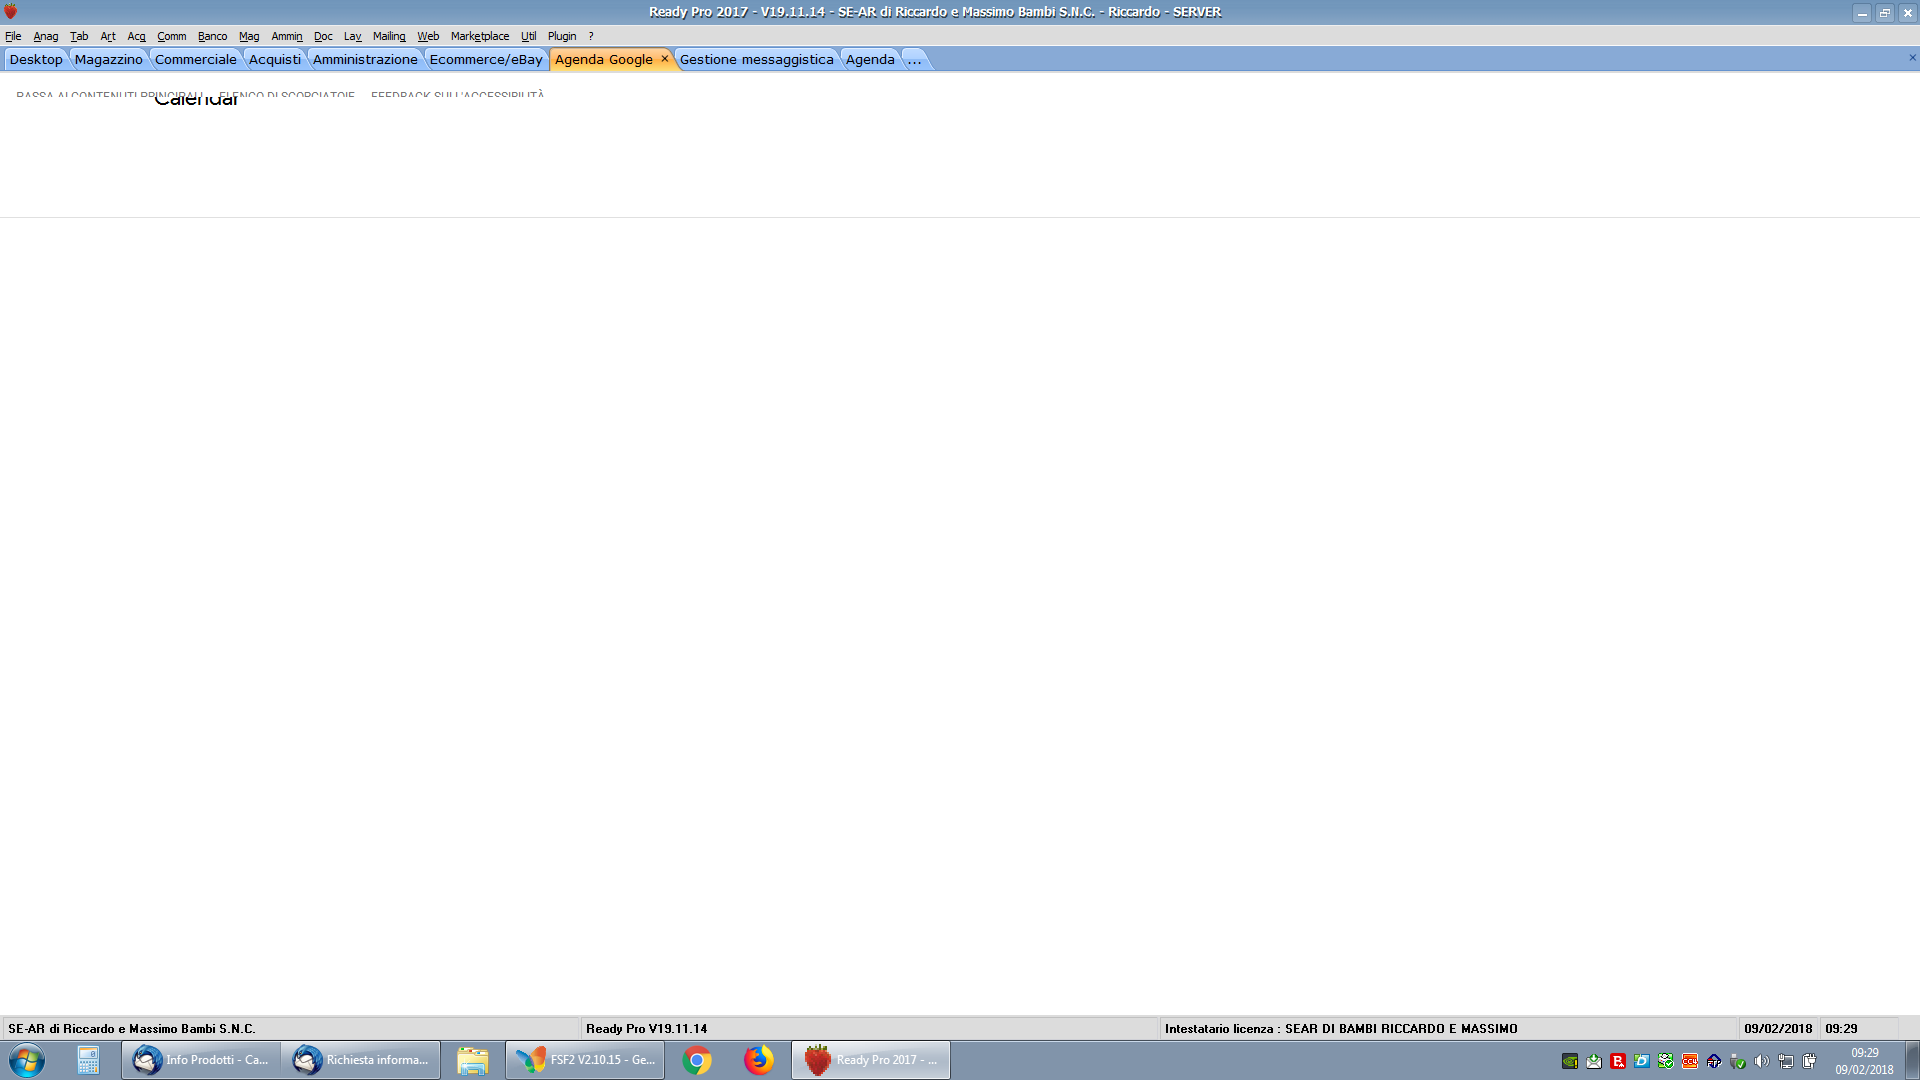The width and height of the screenshot is (1920, 1080).
Task: Click Windows Start orb
Action: click(x=27, y=1060)
